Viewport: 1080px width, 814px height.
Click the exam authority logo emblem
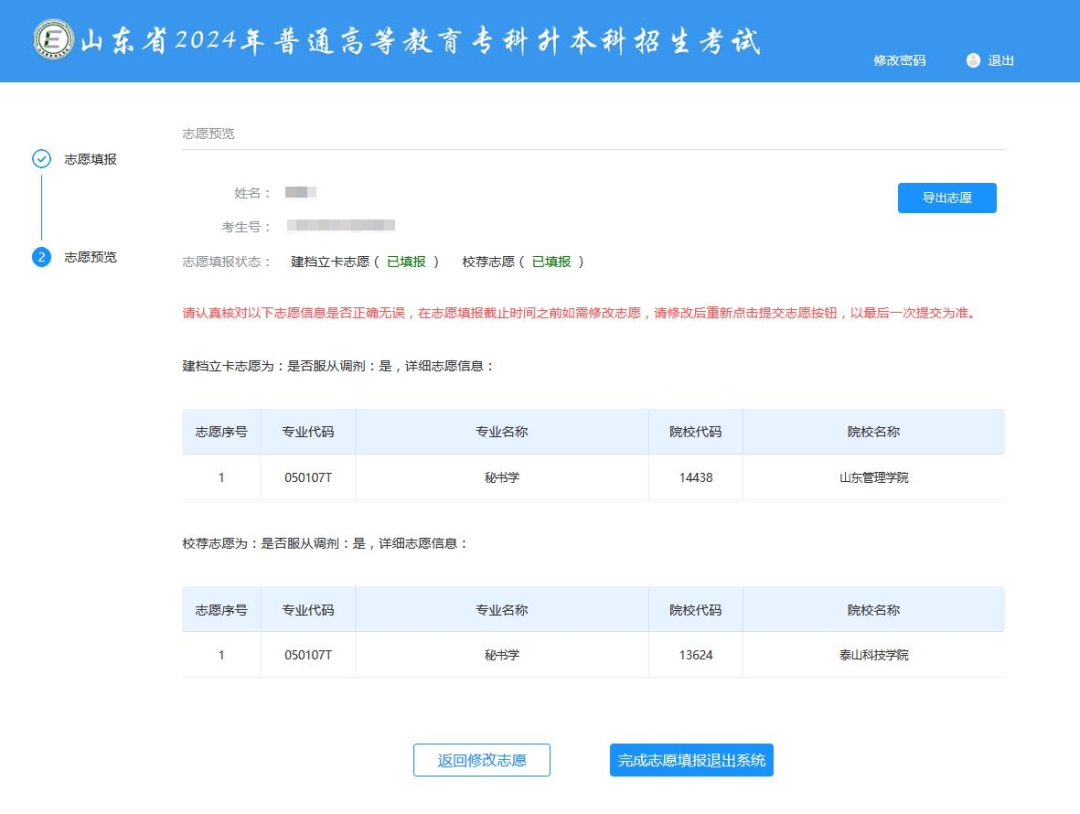pos(53,40)
